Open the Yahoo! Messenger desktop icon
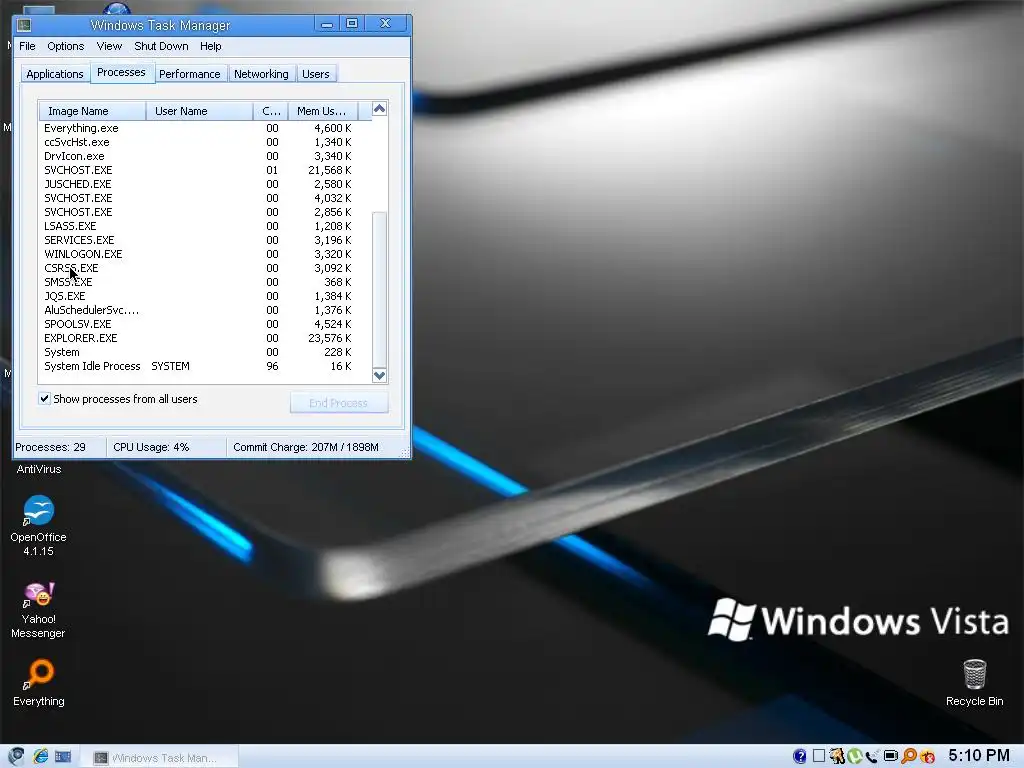 click(39, 610)
